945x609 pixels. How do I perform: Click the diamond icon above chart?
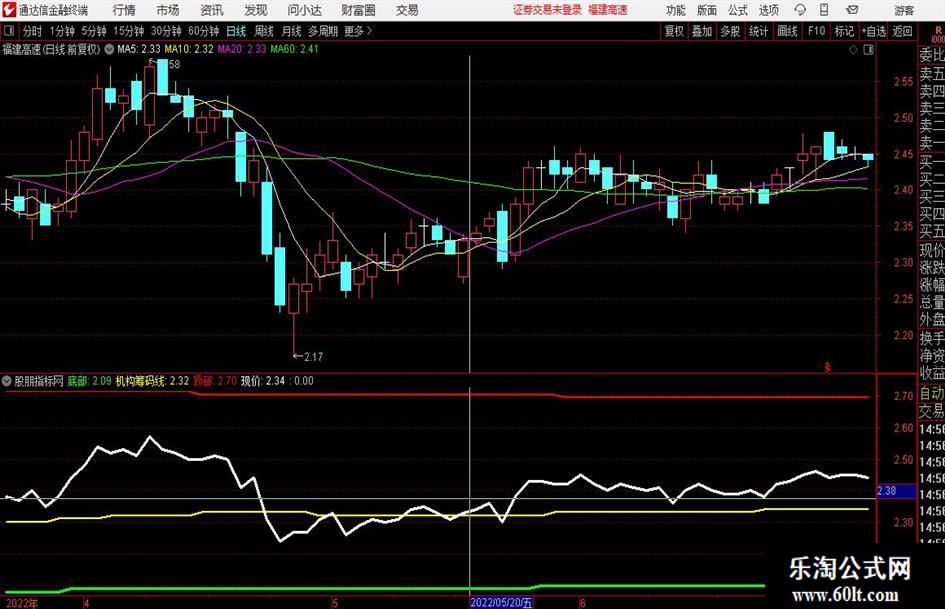853,50
